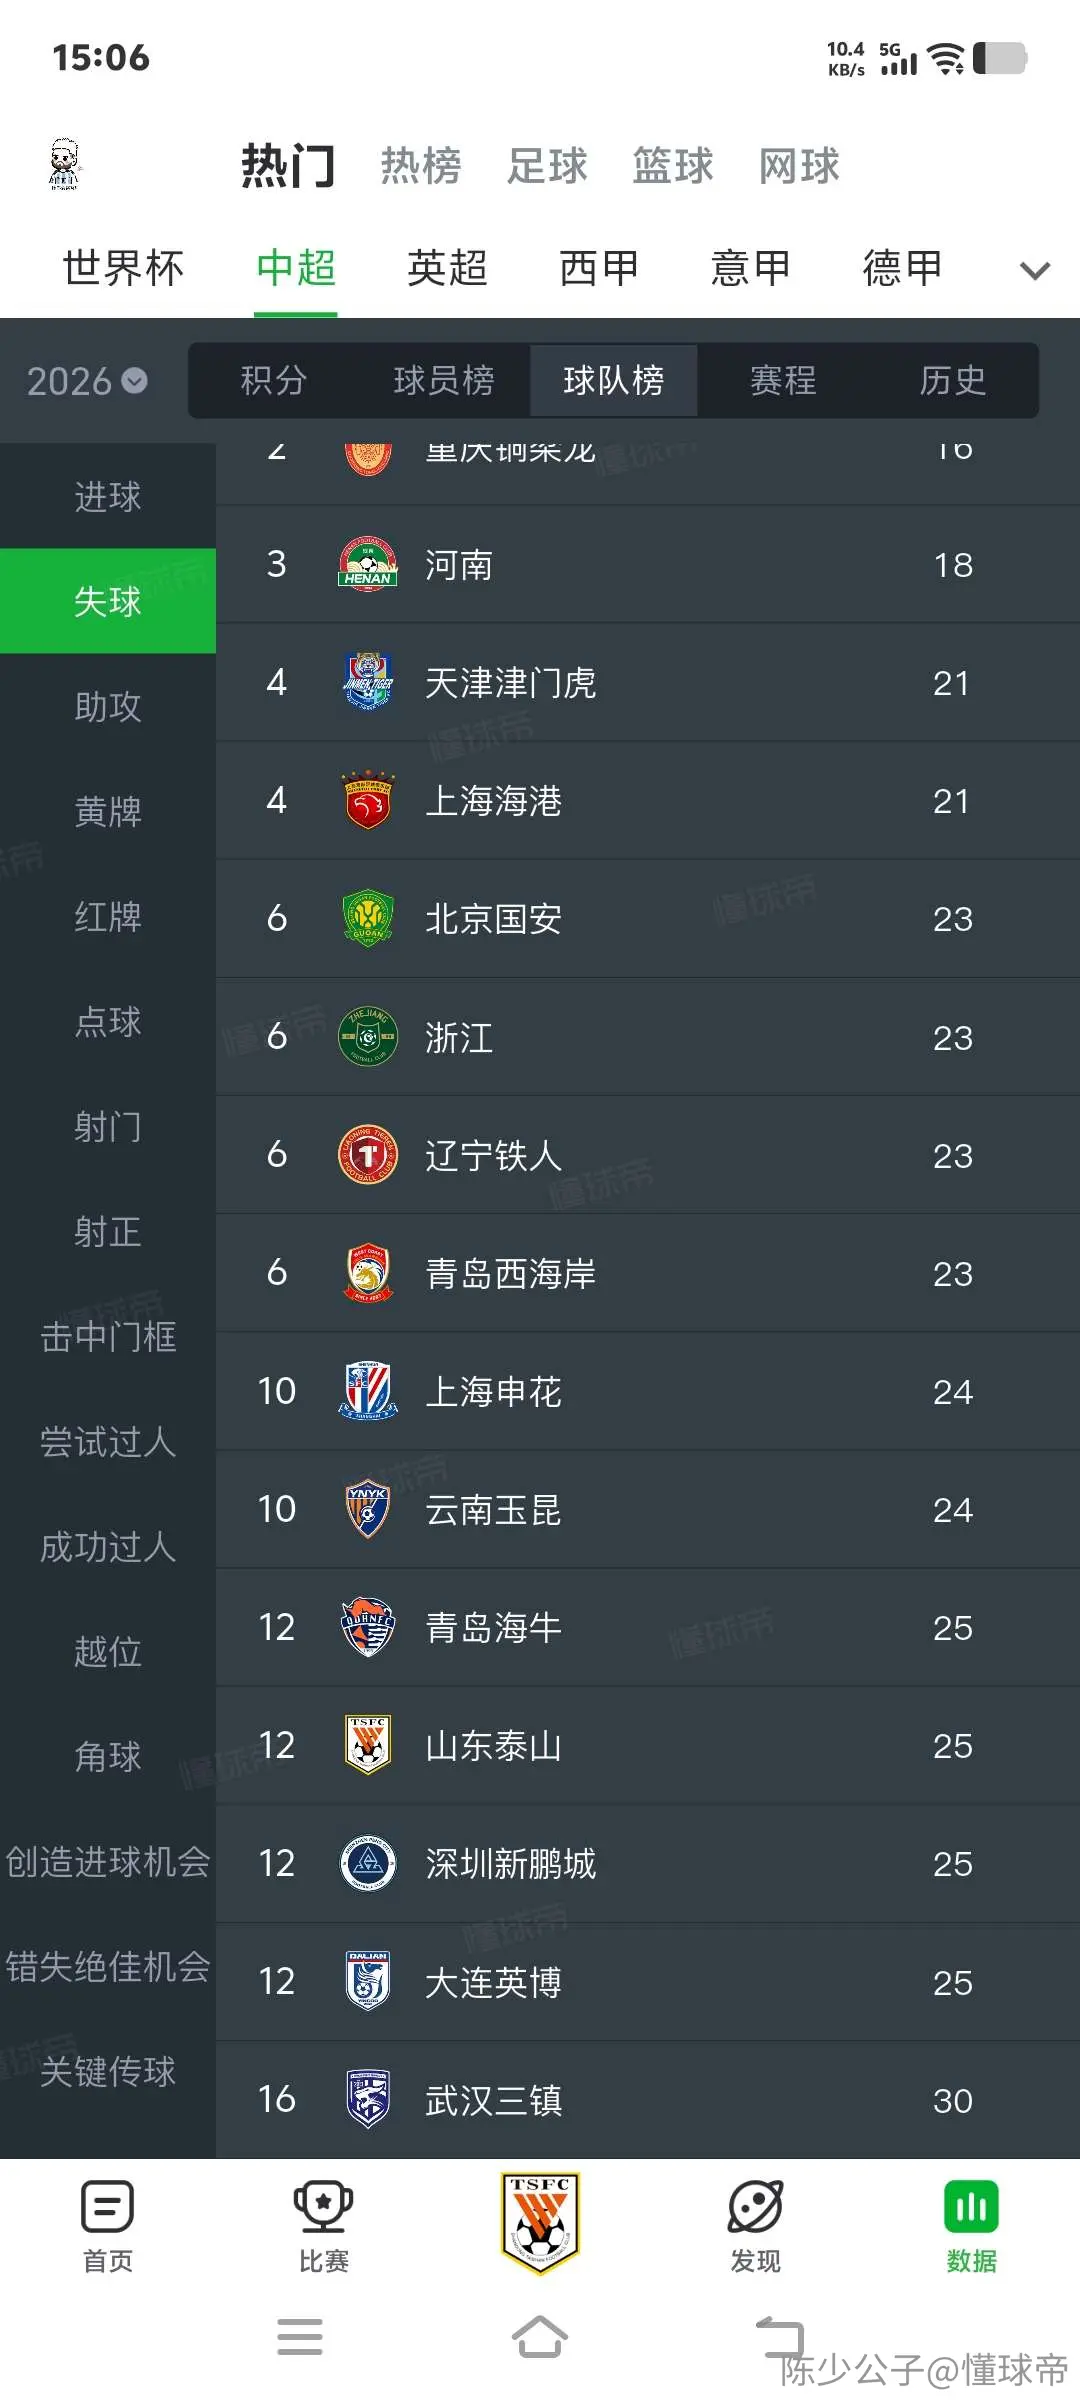Open the 足球 top category
This screenshot has height=2400, width=1080.
(x=547, y=166)
